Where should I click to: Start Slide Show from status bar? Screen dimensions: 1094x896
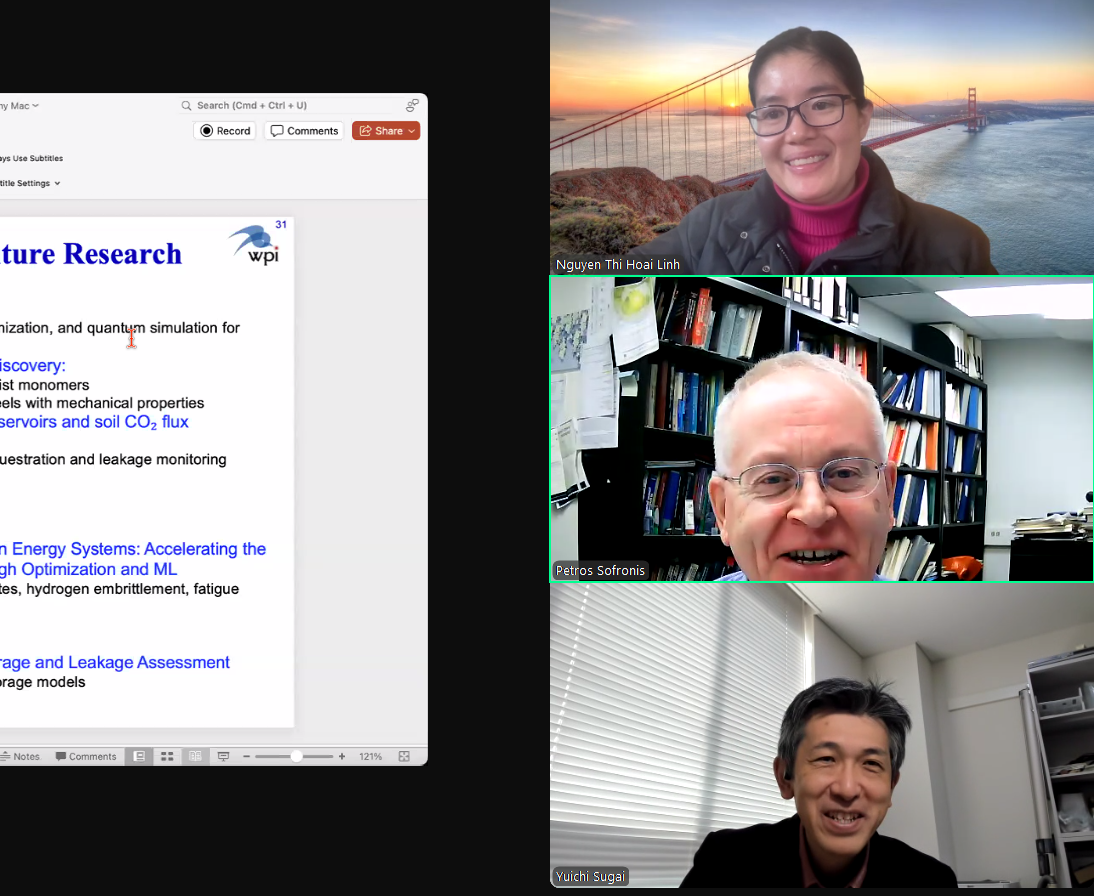(x=223, y=757)
